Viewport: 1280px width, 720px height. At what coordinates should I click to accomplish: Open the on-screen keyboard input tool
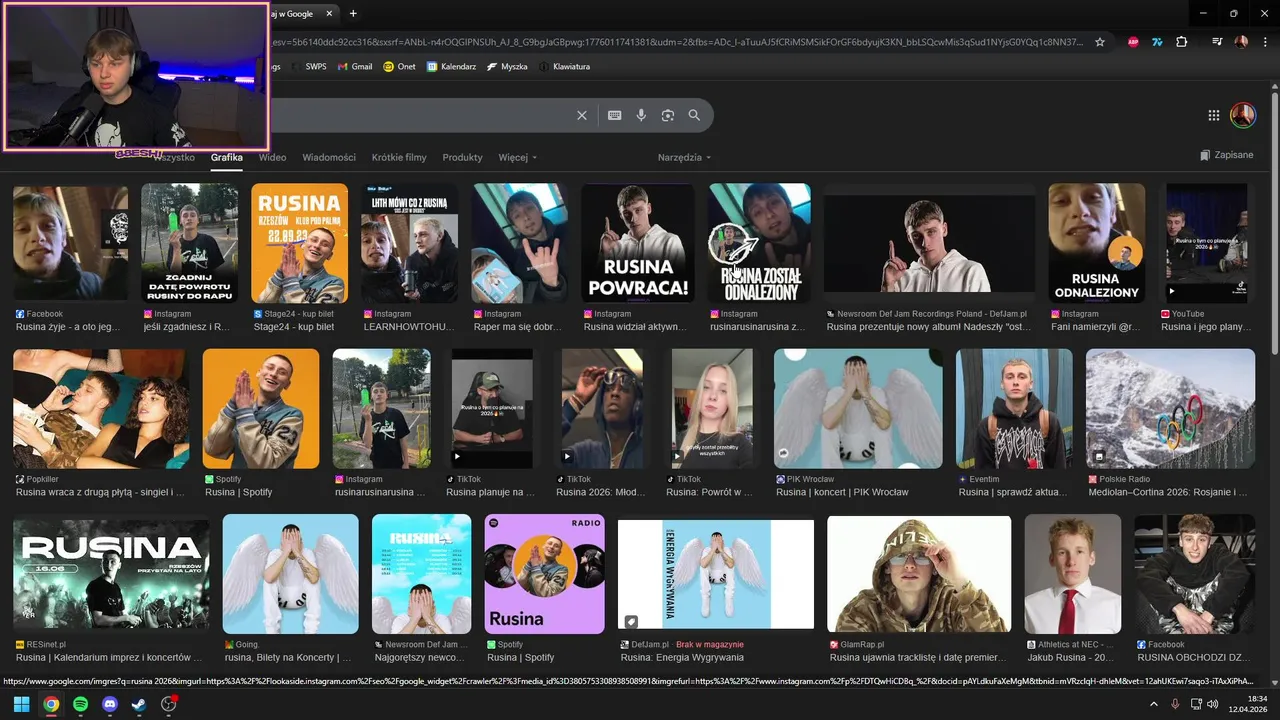615,115
